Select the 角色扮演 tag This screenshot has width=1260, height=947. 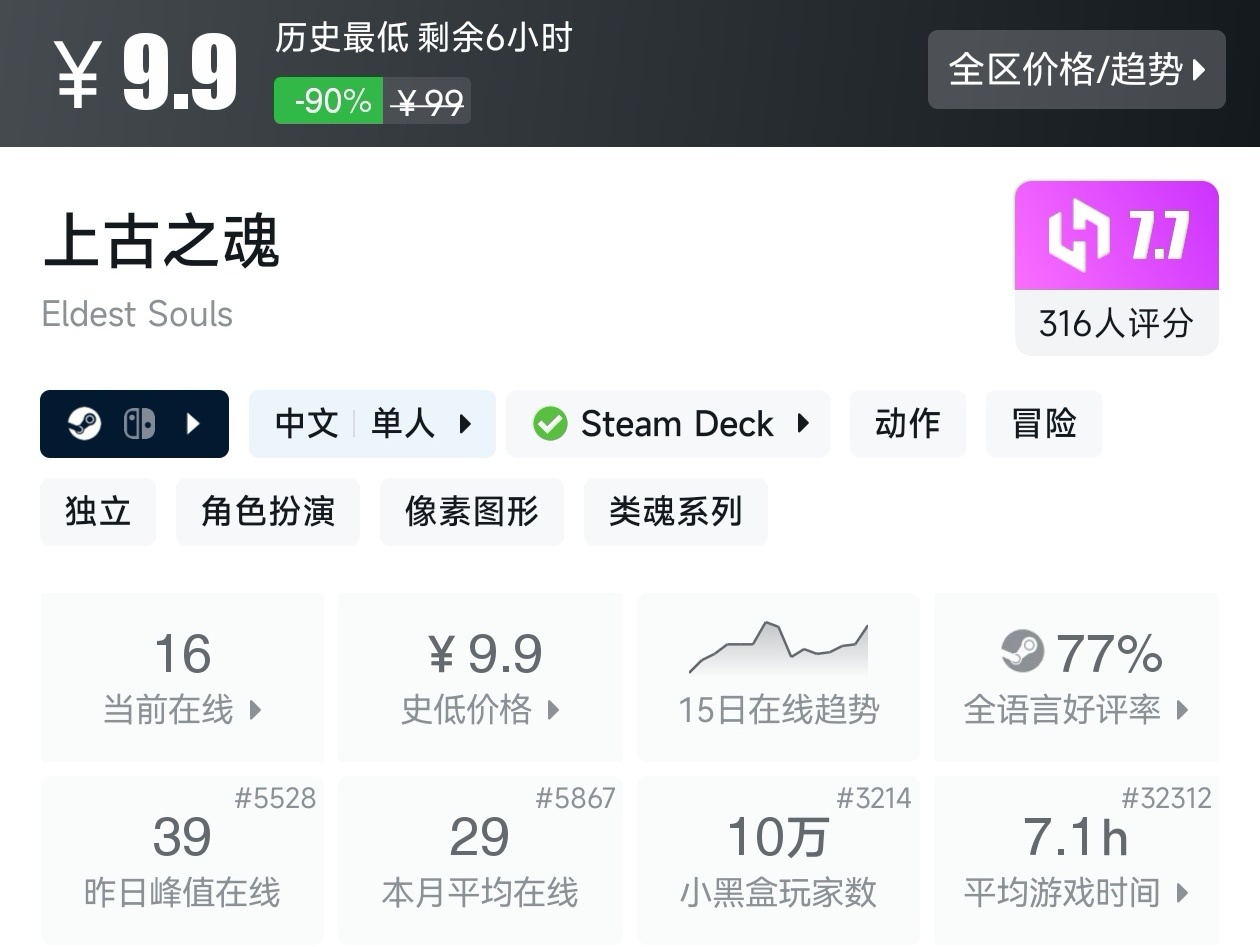click(x=267, y=512)
